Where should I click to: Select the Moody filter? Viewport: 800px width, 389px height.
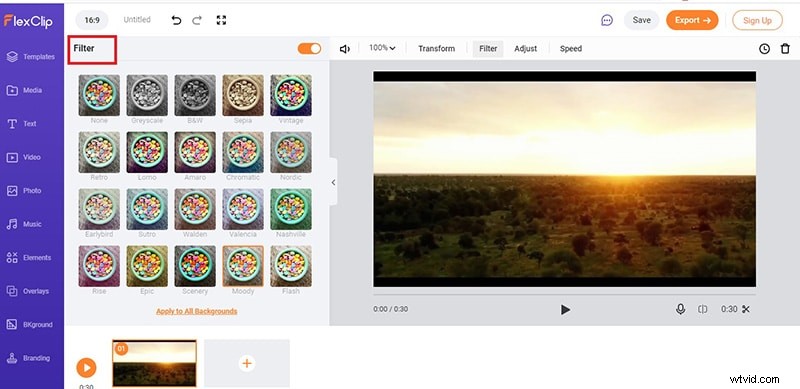coord(243,266)
